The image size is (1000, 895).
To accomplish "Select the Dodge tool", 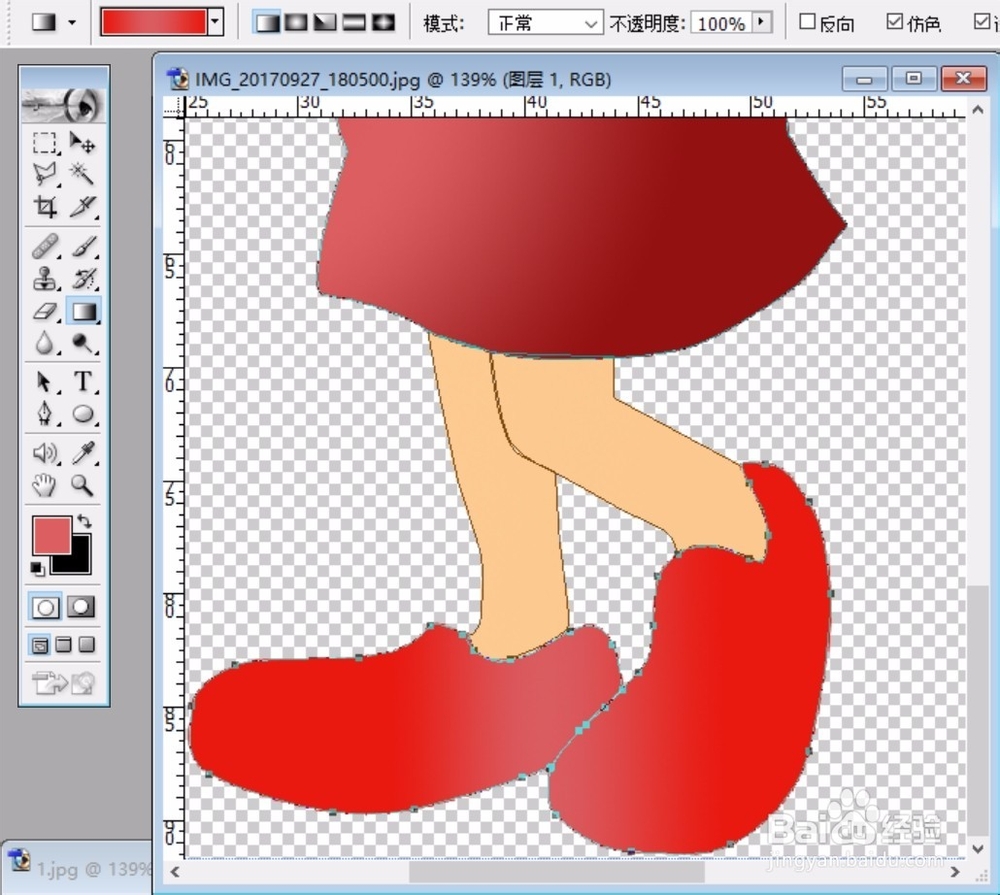I will click(x=82, y=343).
